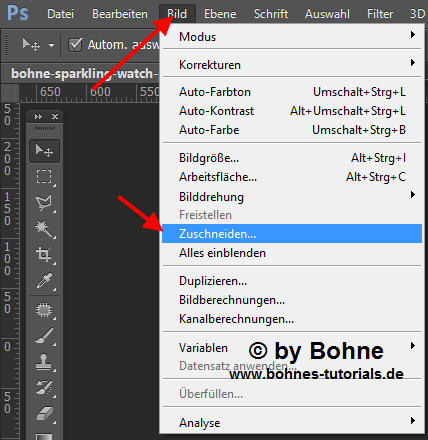Image resolution: width=428 pixels, height=440 pixels.
Task: Activate the Crop tool
Action: [x=44, y=254]
